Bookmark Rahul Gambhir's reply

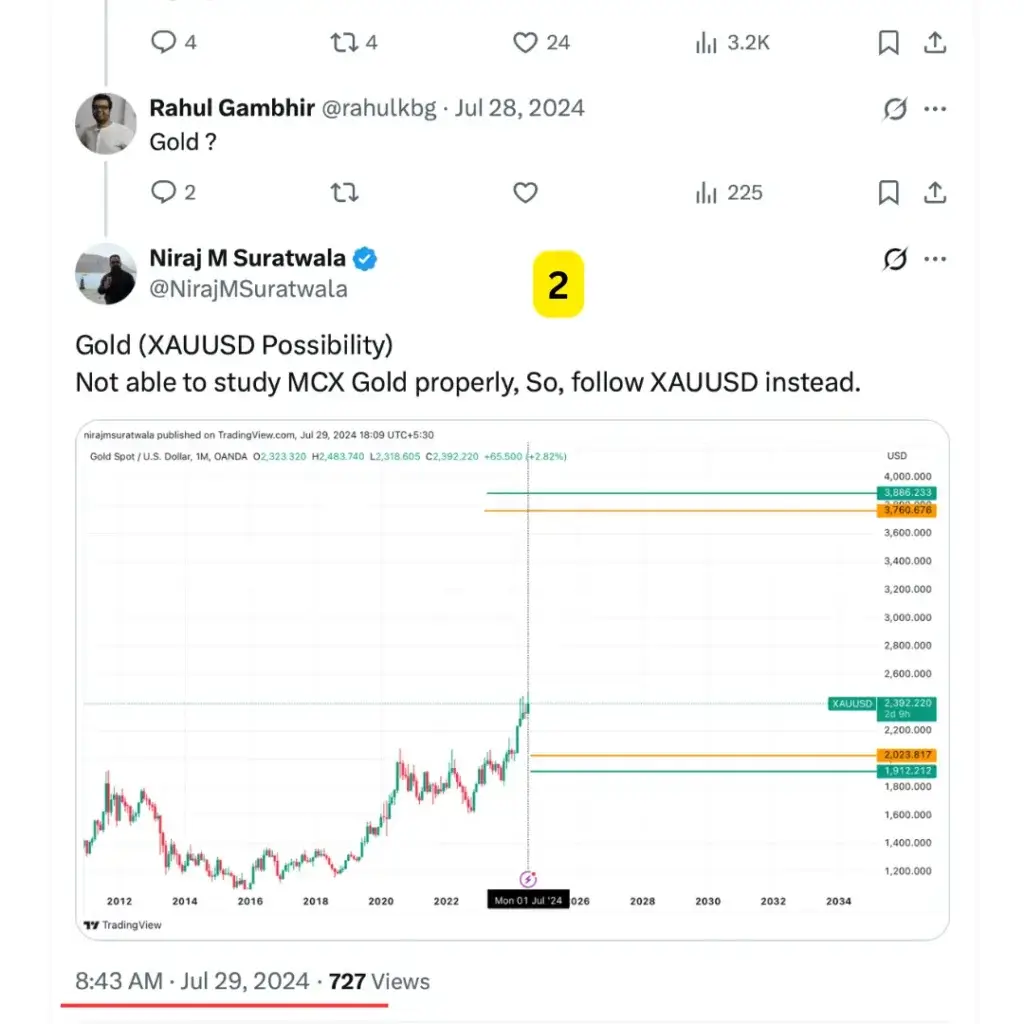(x=889, y=192)
